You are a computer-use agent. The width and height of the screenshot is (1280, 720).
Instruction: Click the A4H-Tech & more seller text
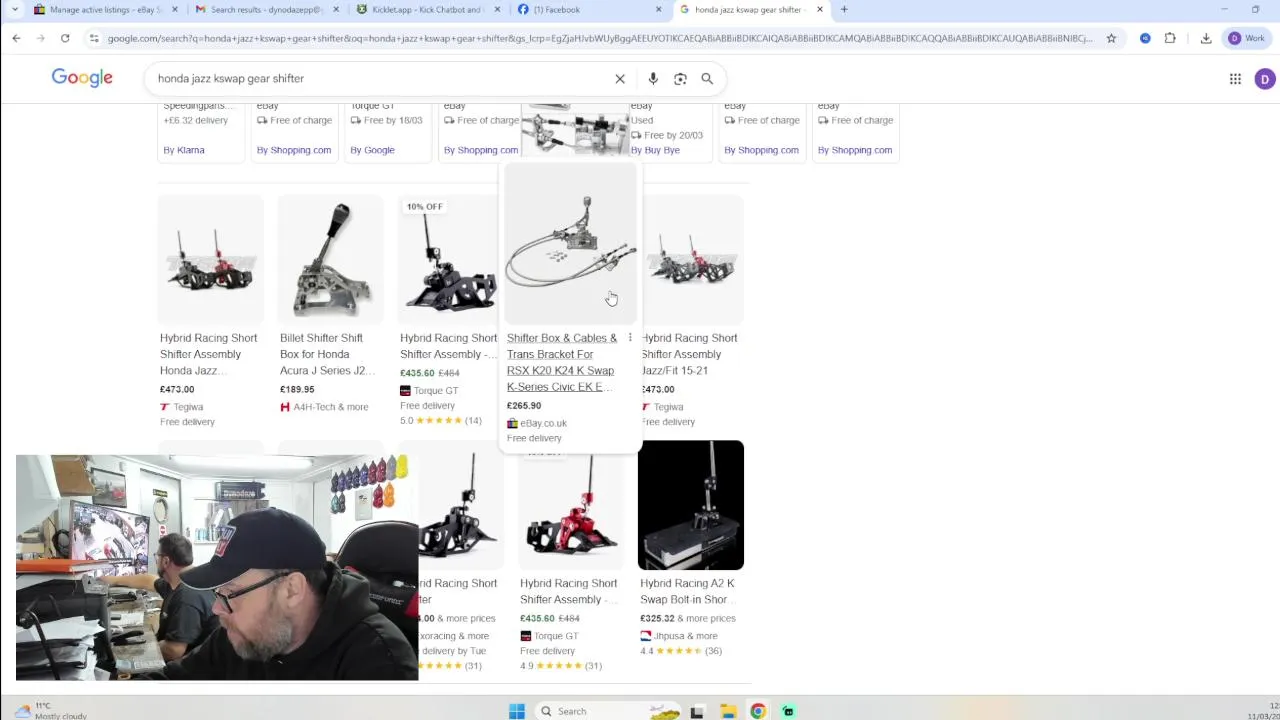pyautogui.click(x=331, y=407)
